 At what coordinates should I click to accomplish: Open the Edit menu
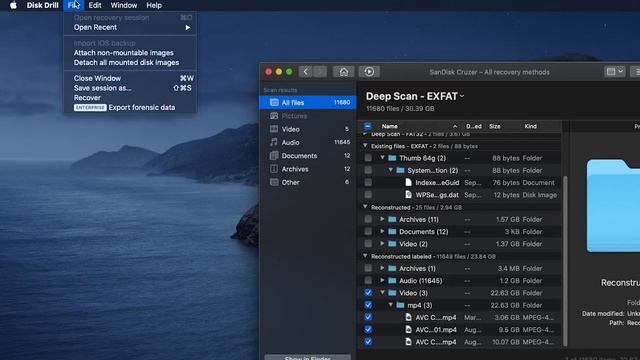tap(95, 5)
